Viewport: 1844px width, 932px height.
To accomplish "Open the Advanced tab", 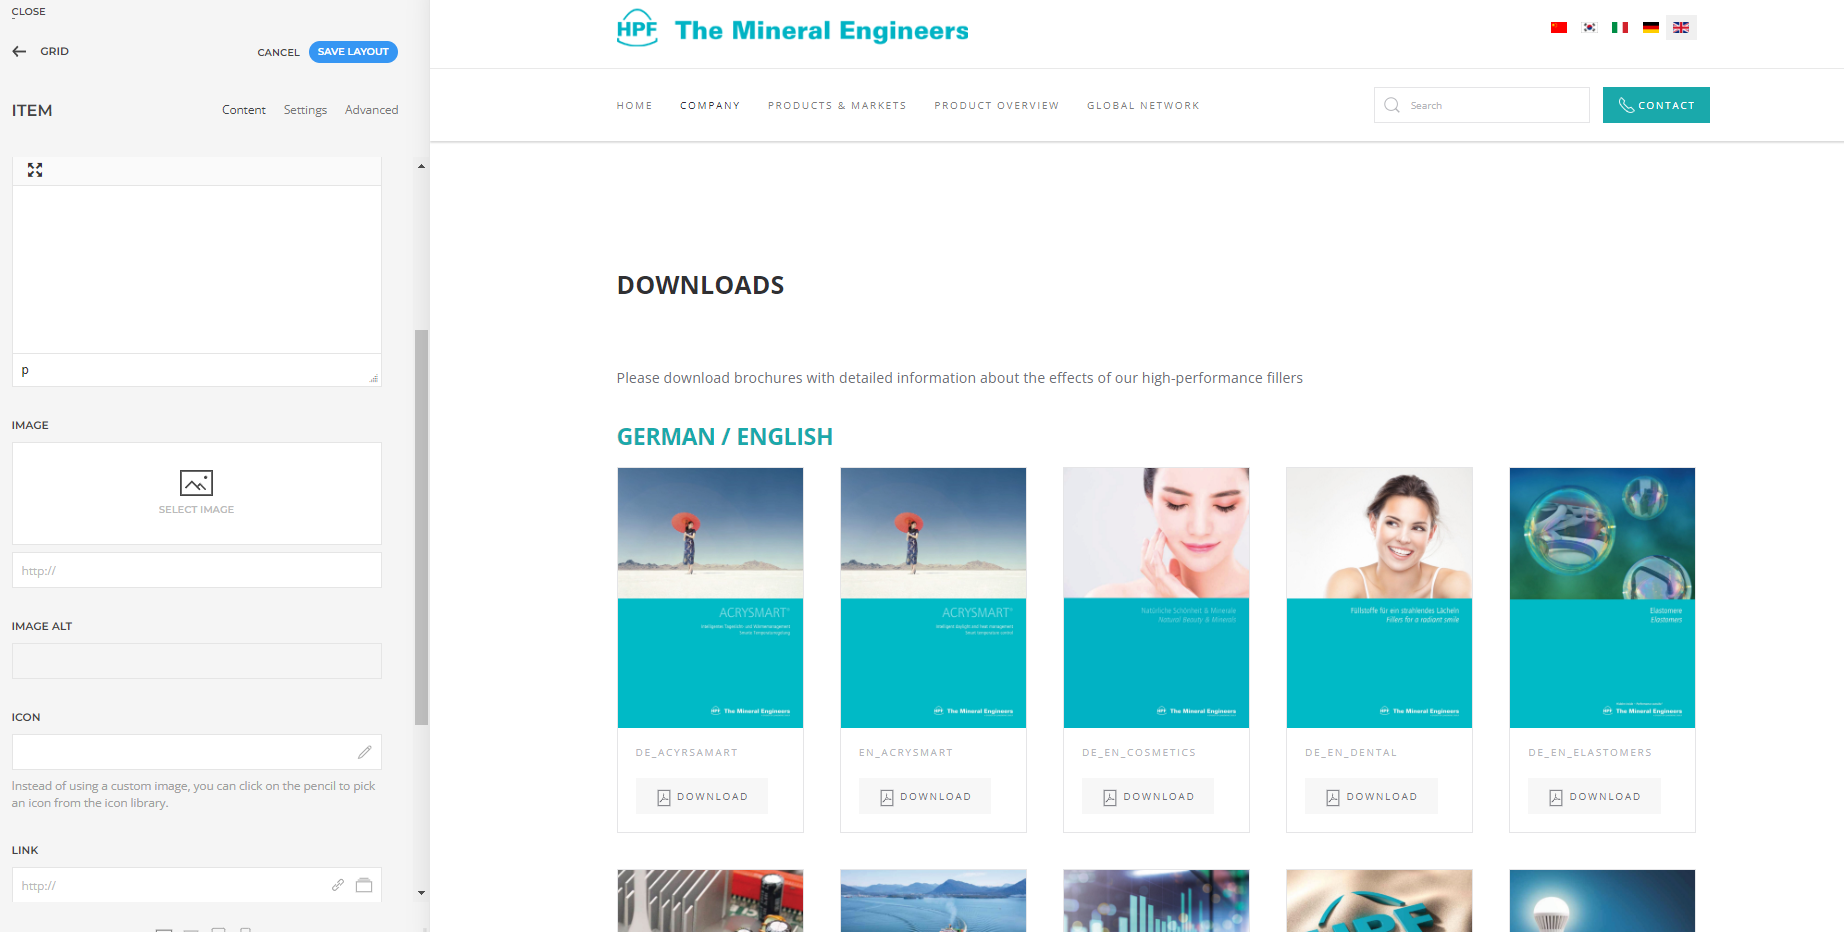I will tap(371, 110).
